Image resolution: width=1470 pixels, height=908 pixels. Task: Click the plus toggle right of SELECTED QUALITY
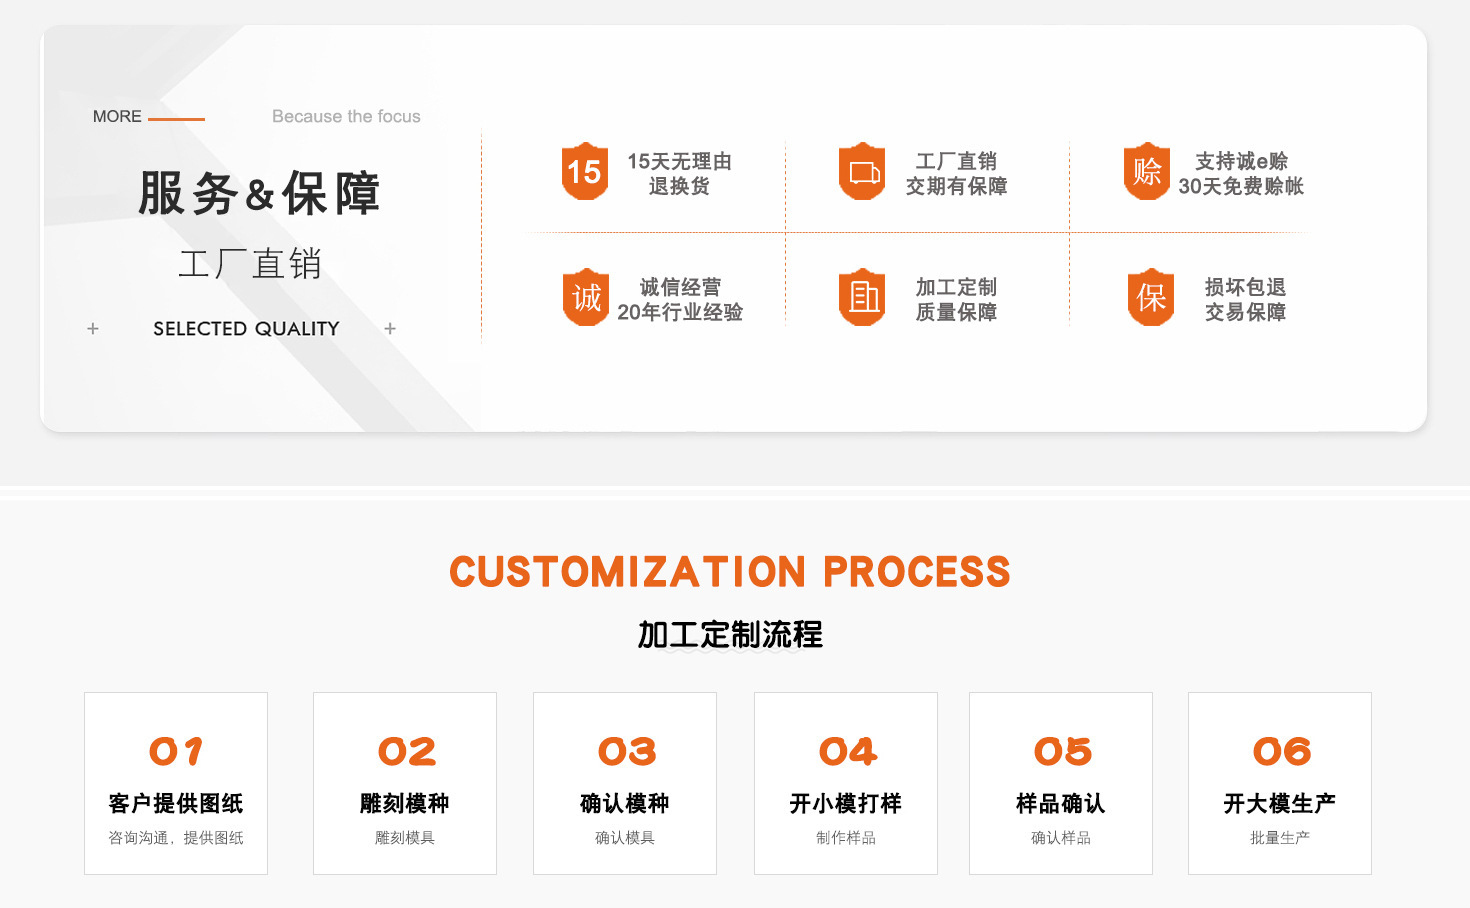click(390, 328)
